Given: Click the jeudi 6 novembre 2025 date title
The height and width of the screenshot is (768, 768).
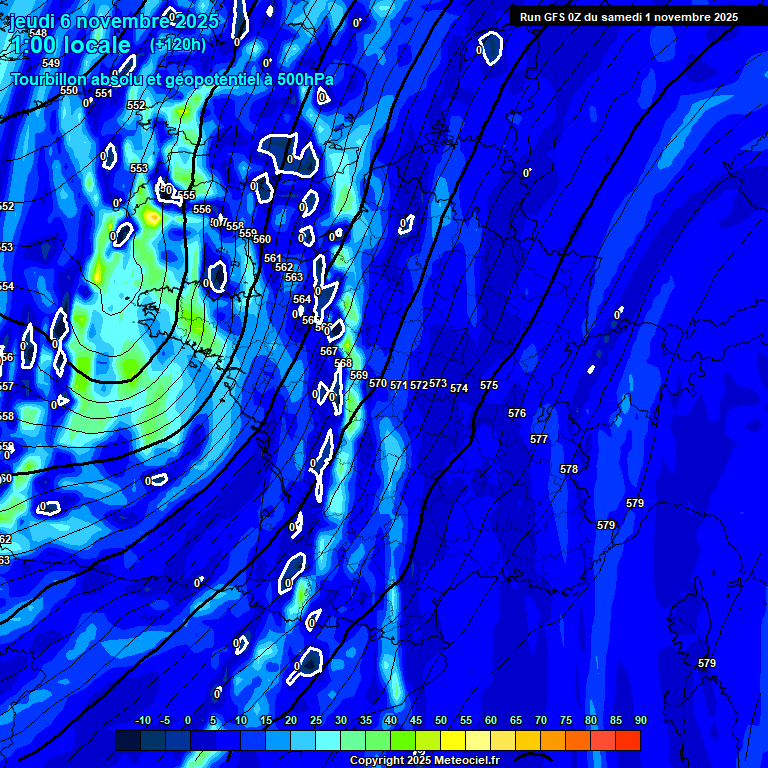Looking at the screenshot, I should (x=113, y=21).
